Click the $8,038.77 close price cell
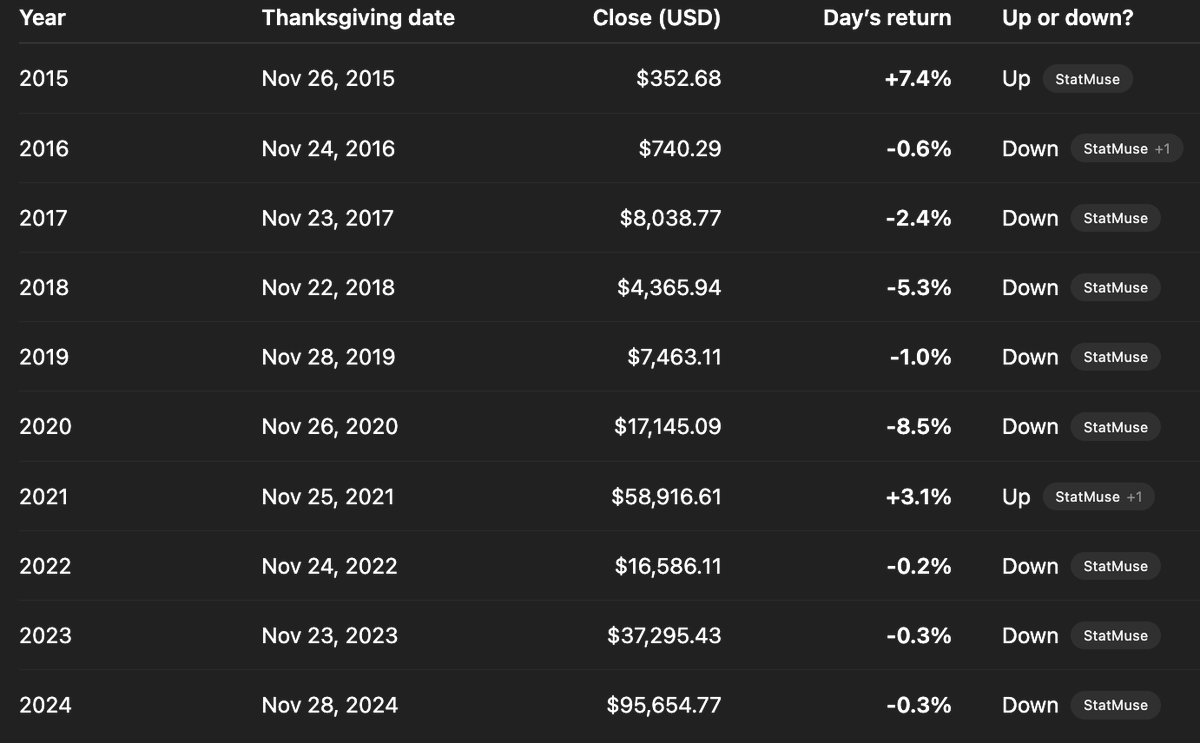The image size is (1200, 743). click(x=670, y=218)
